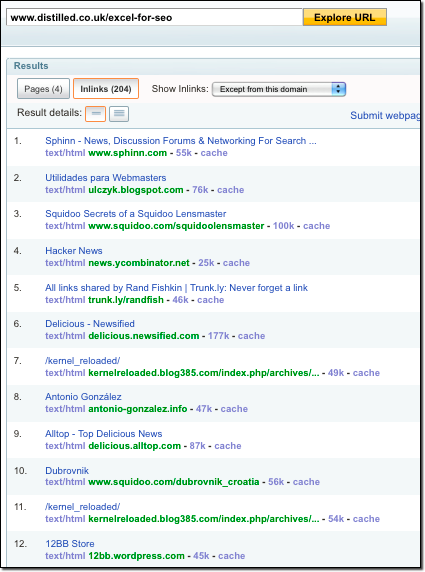The height and width of the screenshot is (572, 425).
Task: Open cache for www.sphinn.com
Action: point(214,153)
